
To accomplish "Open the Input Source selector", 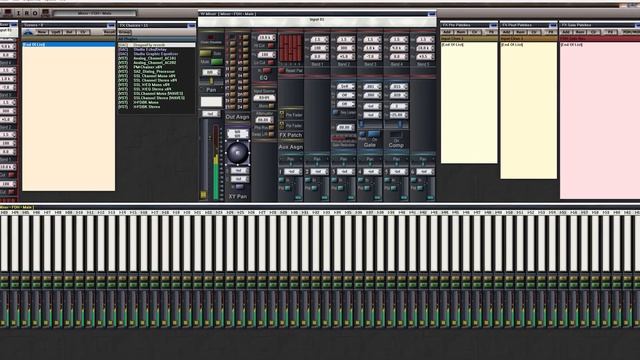I will pos(264,98).
